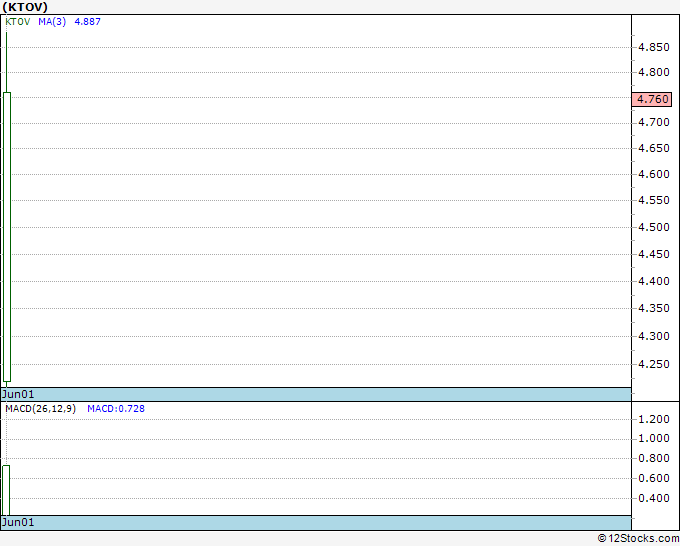This screenshot has height=546, width=680.
Task: Select the green KTOV legend label
Action: click(x=18, y=21)
